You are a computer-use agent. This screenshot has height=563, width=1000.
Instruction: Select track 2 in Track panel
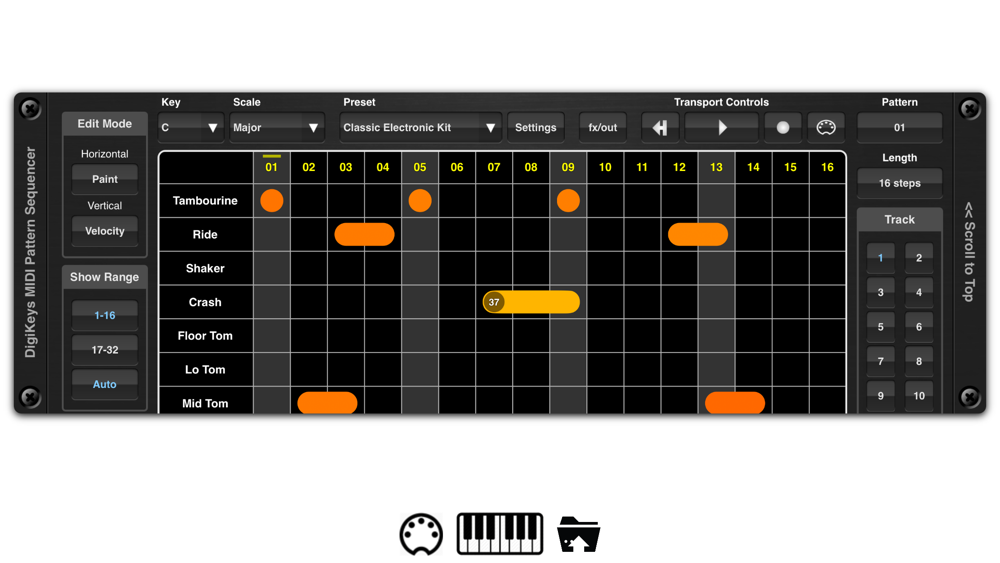[918, 258]
